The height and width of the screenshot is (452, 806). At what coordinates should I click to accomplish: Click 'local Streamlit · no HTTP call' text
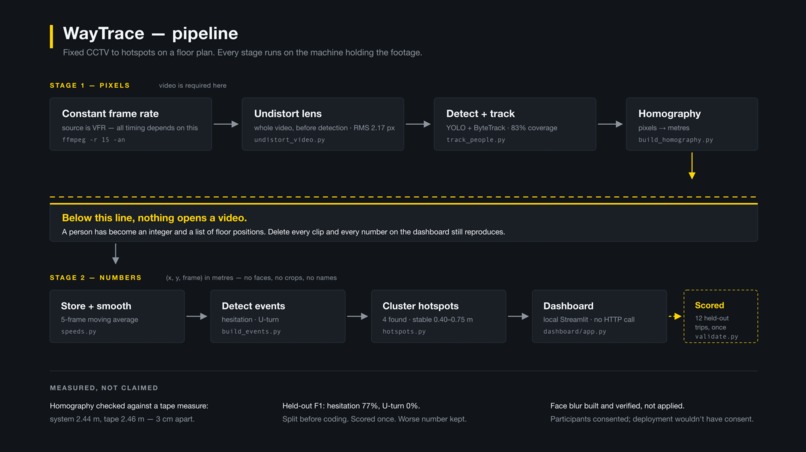pyautogui.click(x=589, y=319)
